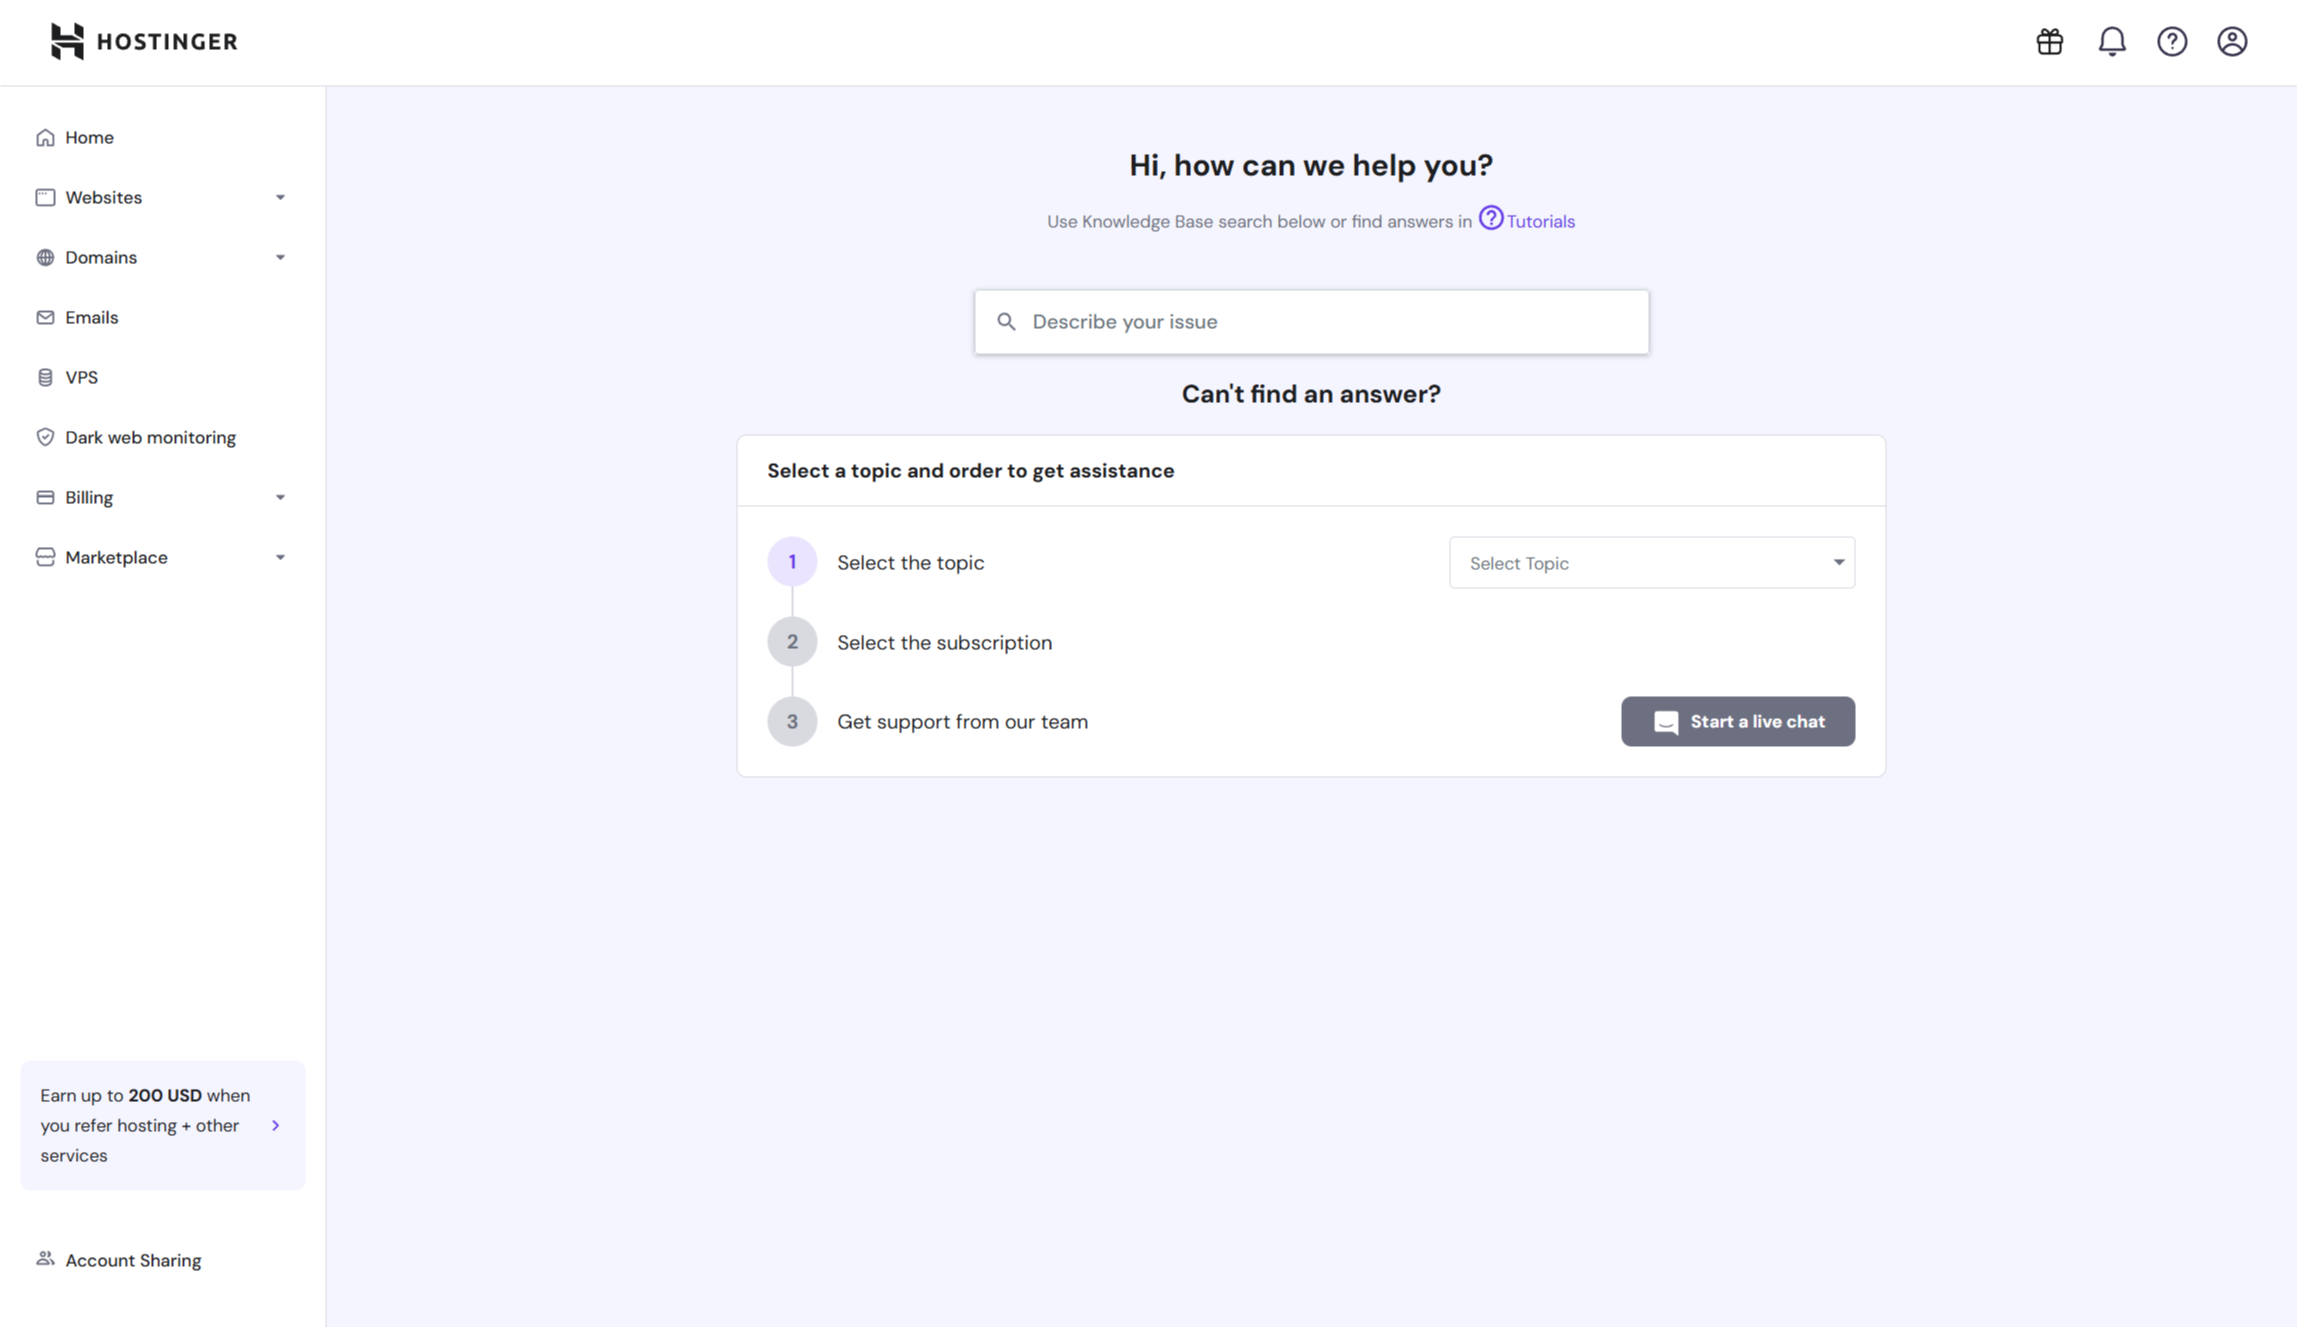Image resolution: width=2297 pixels, height=1327 pixels.
Task: Open Emails in sidebar
Action: coord(91,318)
